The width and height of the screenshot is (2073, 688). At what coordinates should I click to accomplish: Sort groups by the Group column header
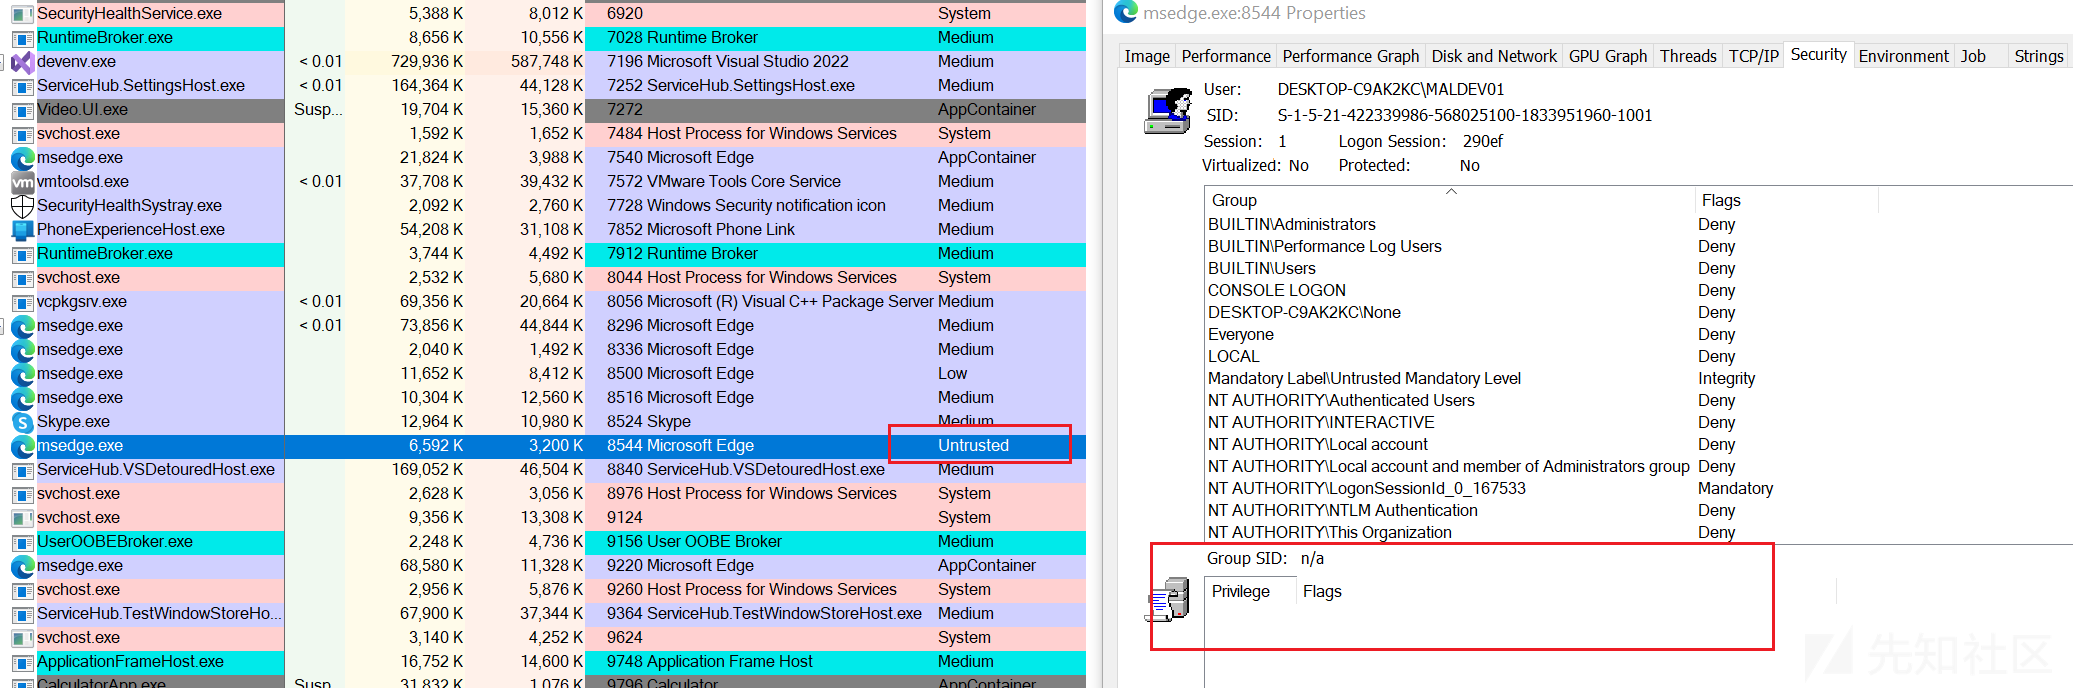(1450, 200)
